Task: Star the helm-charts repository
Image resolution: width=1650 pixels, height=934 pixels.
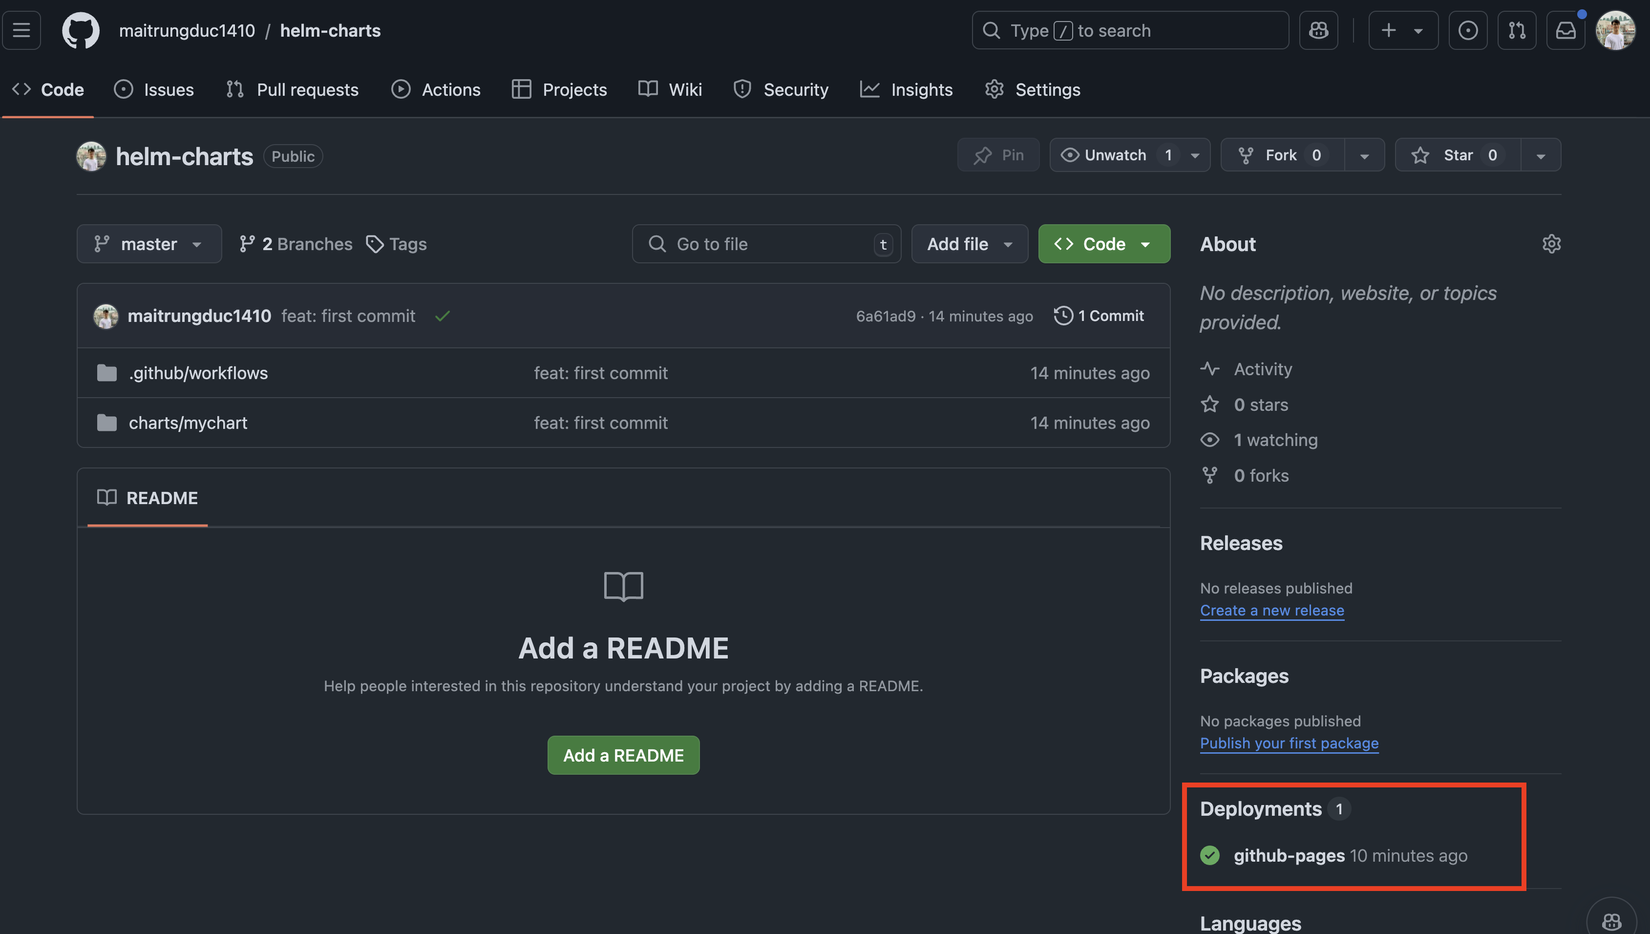Action: pos(1458,155)
